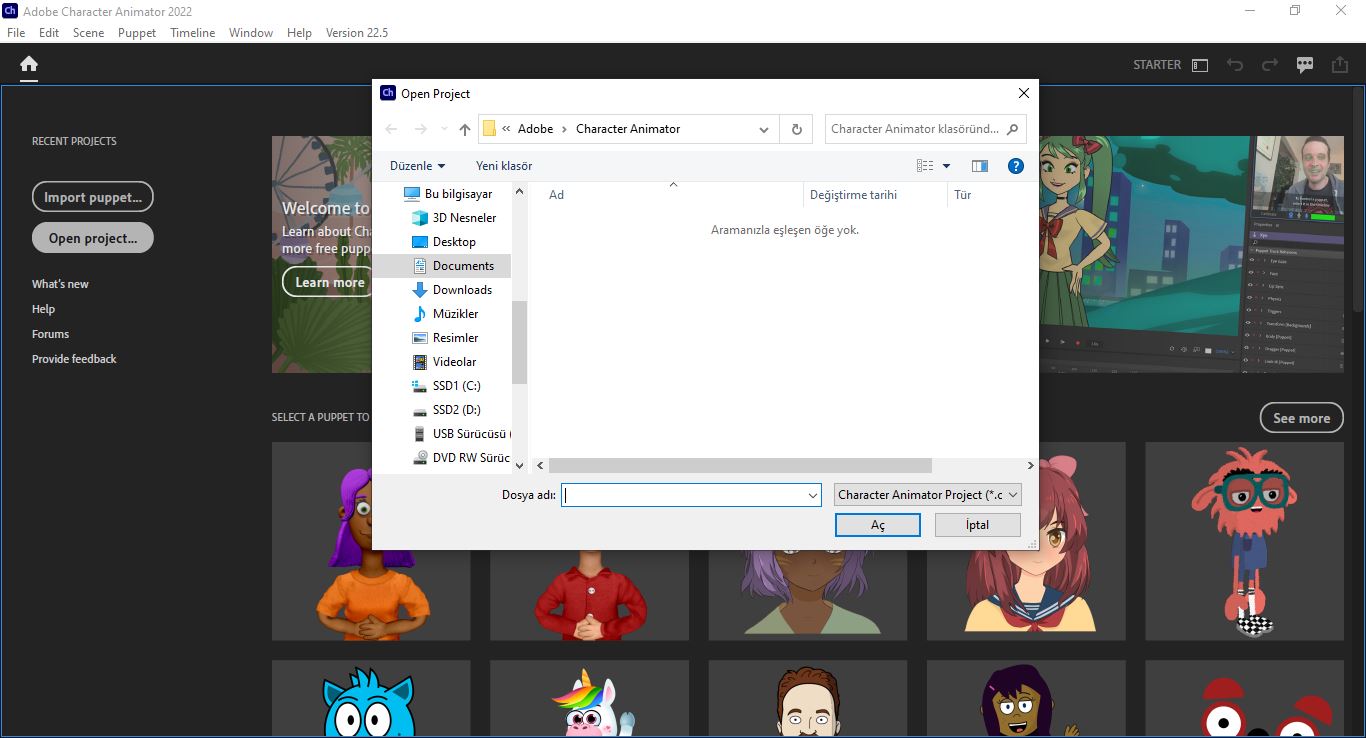Click Yeni klasör in the dialog toolbar
Viewport: 1366px width, 738px height.
click(504, 166)
